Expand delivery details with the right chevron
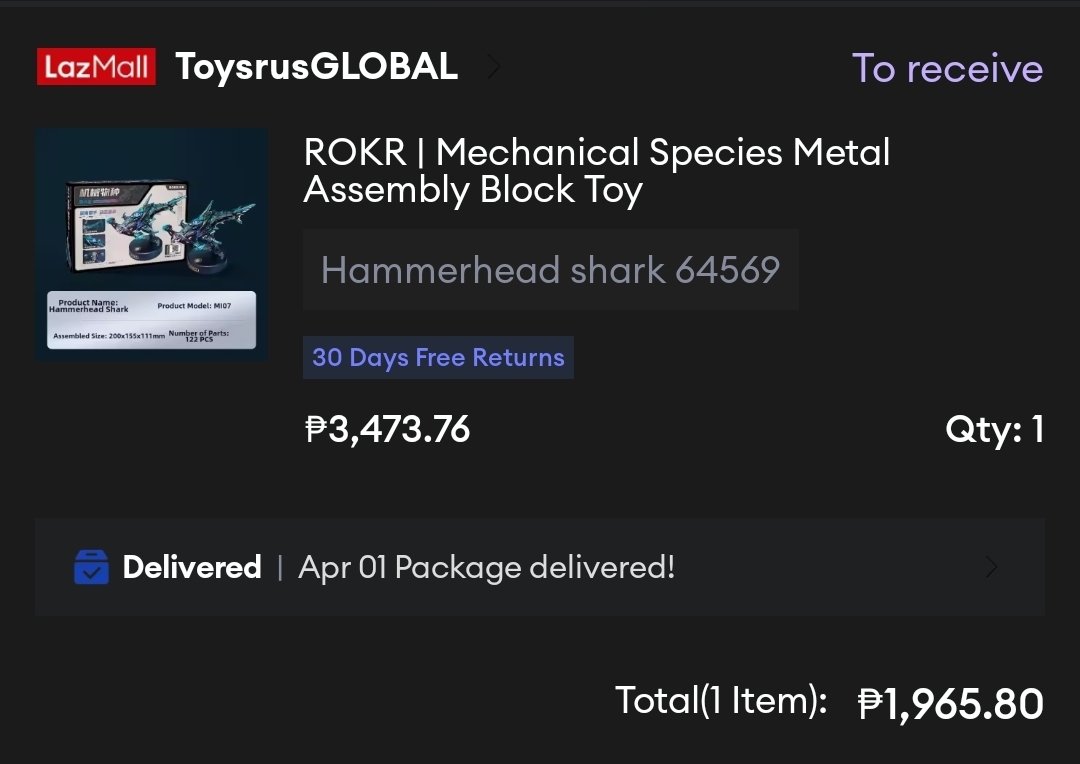The height and width of the screenshot is (764, 1080). 991,568
